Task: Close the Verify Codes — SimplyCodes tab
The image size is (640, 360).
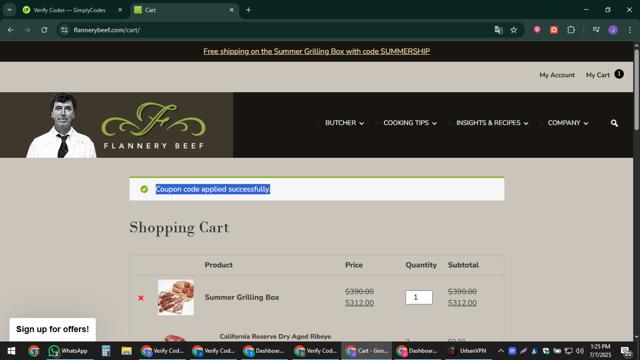Action: click(x=120, y=10)
